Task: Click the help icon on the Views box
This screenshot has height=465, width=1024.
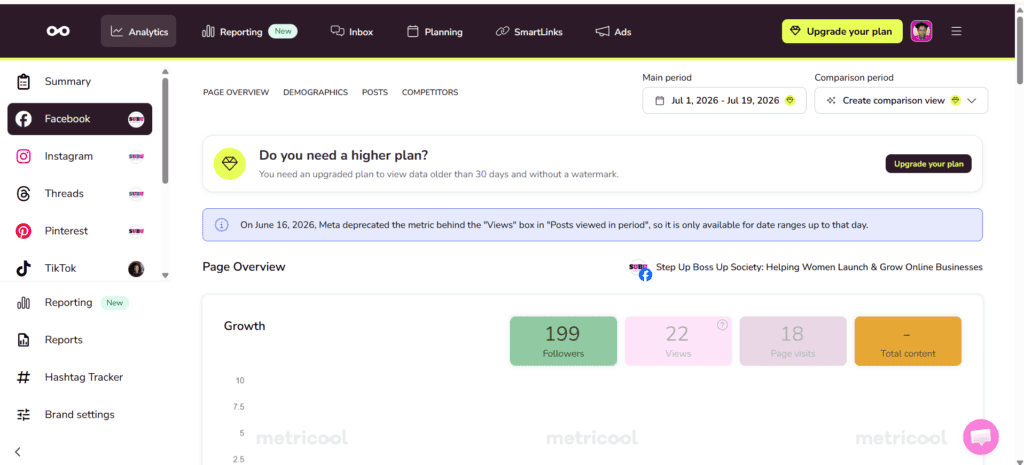Action: click(722, 325)
